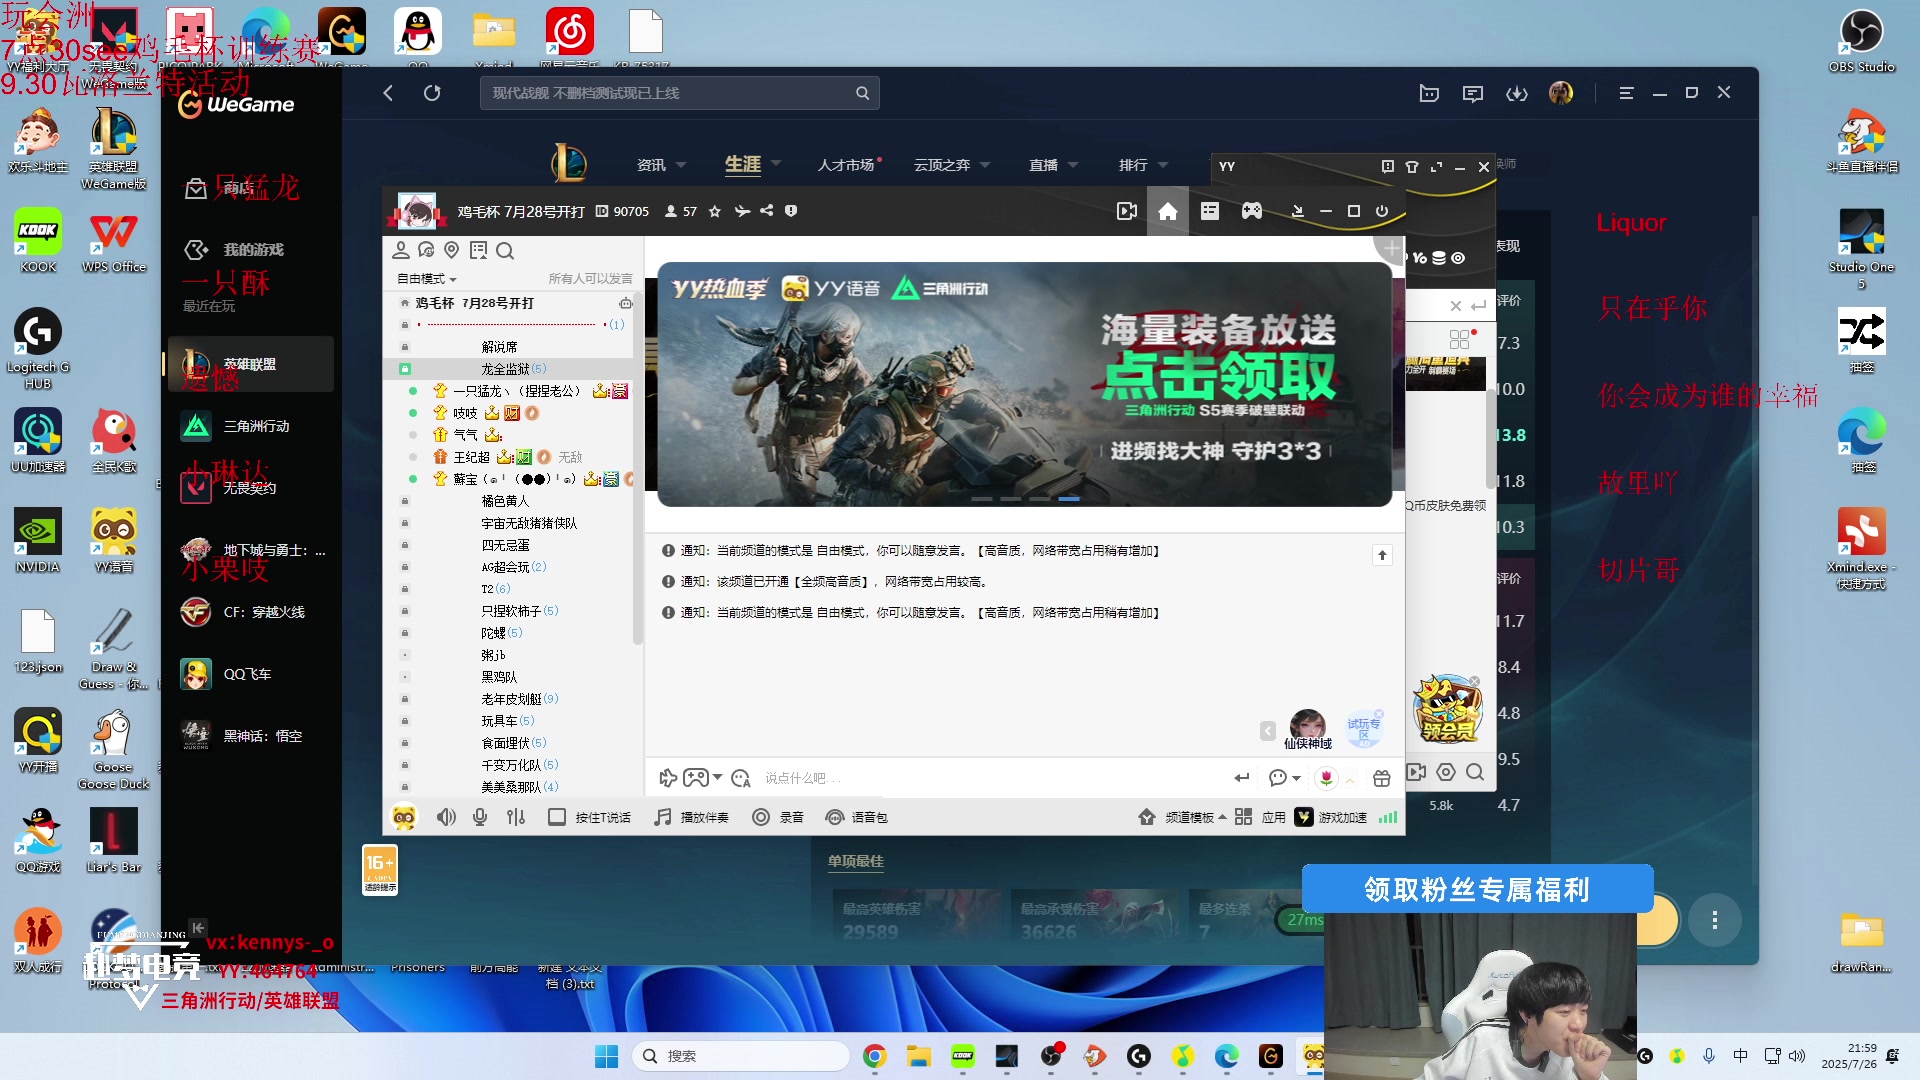This screenshot has height=1080, width=1920.
Task: Open YY channel home page icon
Action: [x=1167, y=211]
